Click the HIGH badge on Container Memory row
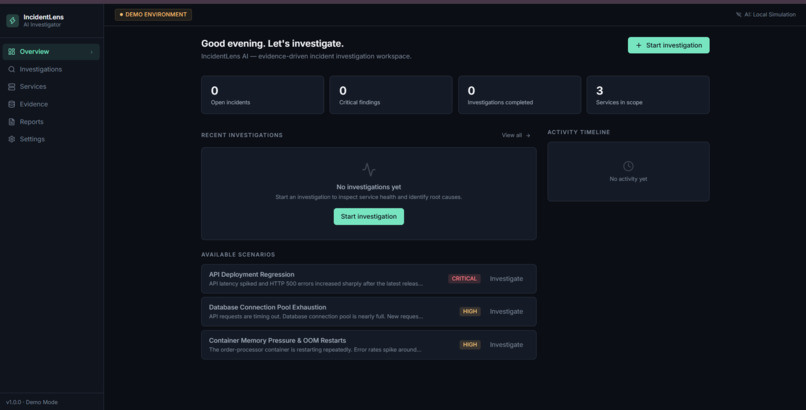This screenshot has width=806, height=410. (470, 345)
